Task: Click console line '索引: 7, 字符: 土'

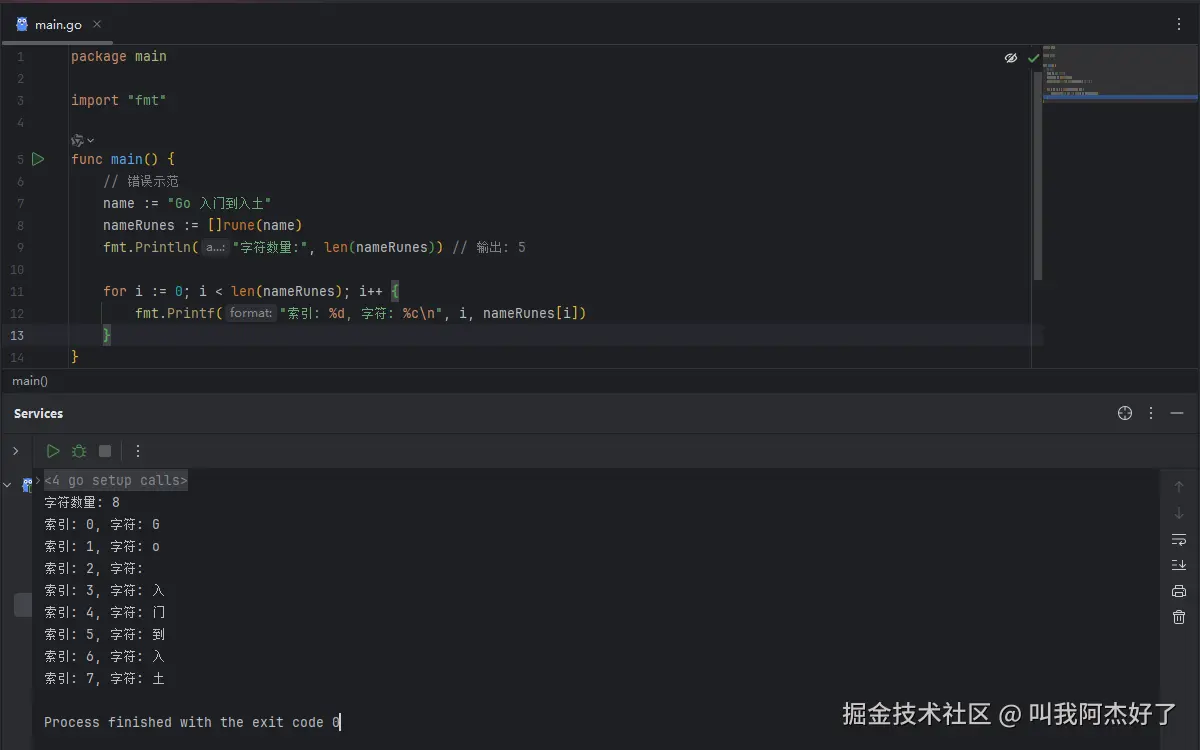Action: [x=105, y=679]
